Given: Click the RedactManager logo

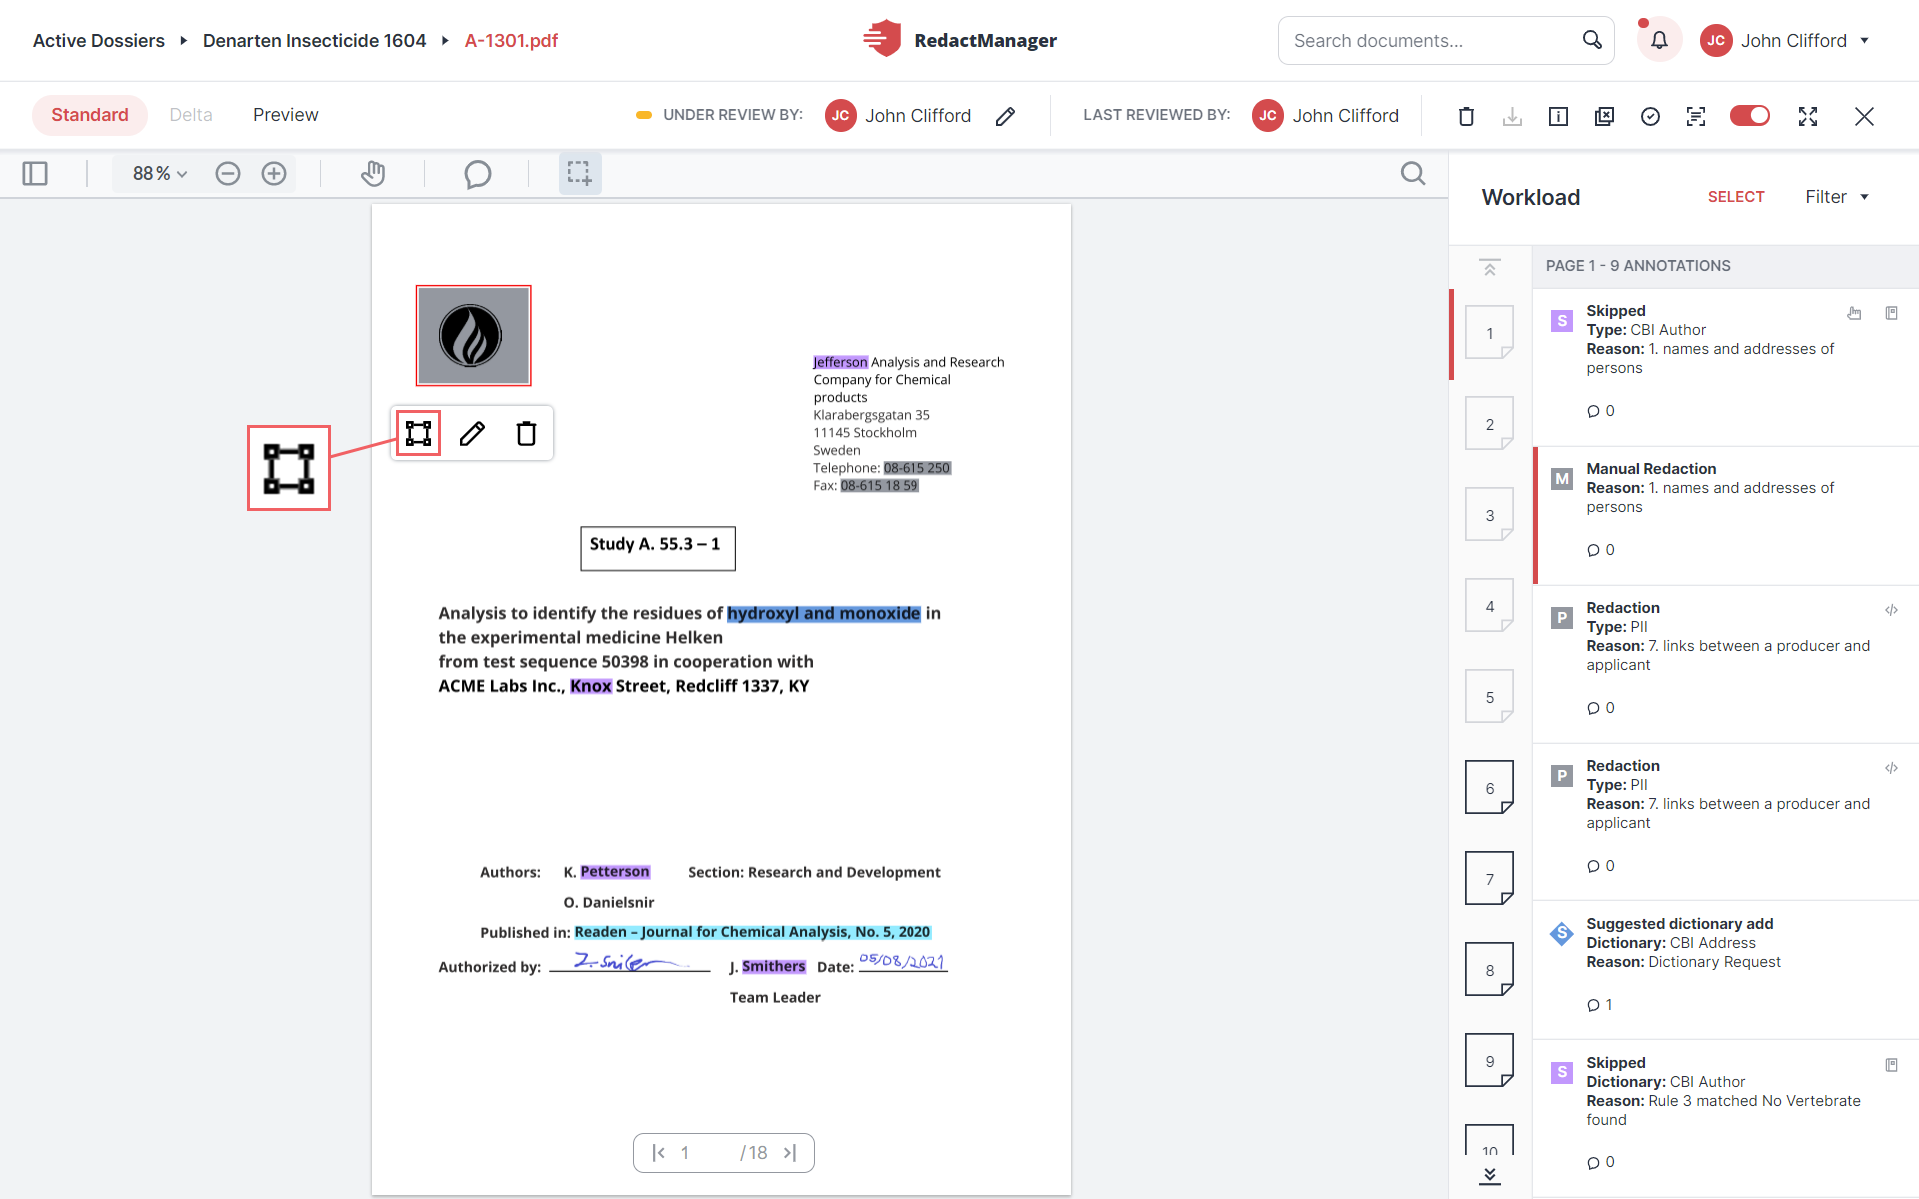Looking at the screenshot, I should tap(959, 40).
